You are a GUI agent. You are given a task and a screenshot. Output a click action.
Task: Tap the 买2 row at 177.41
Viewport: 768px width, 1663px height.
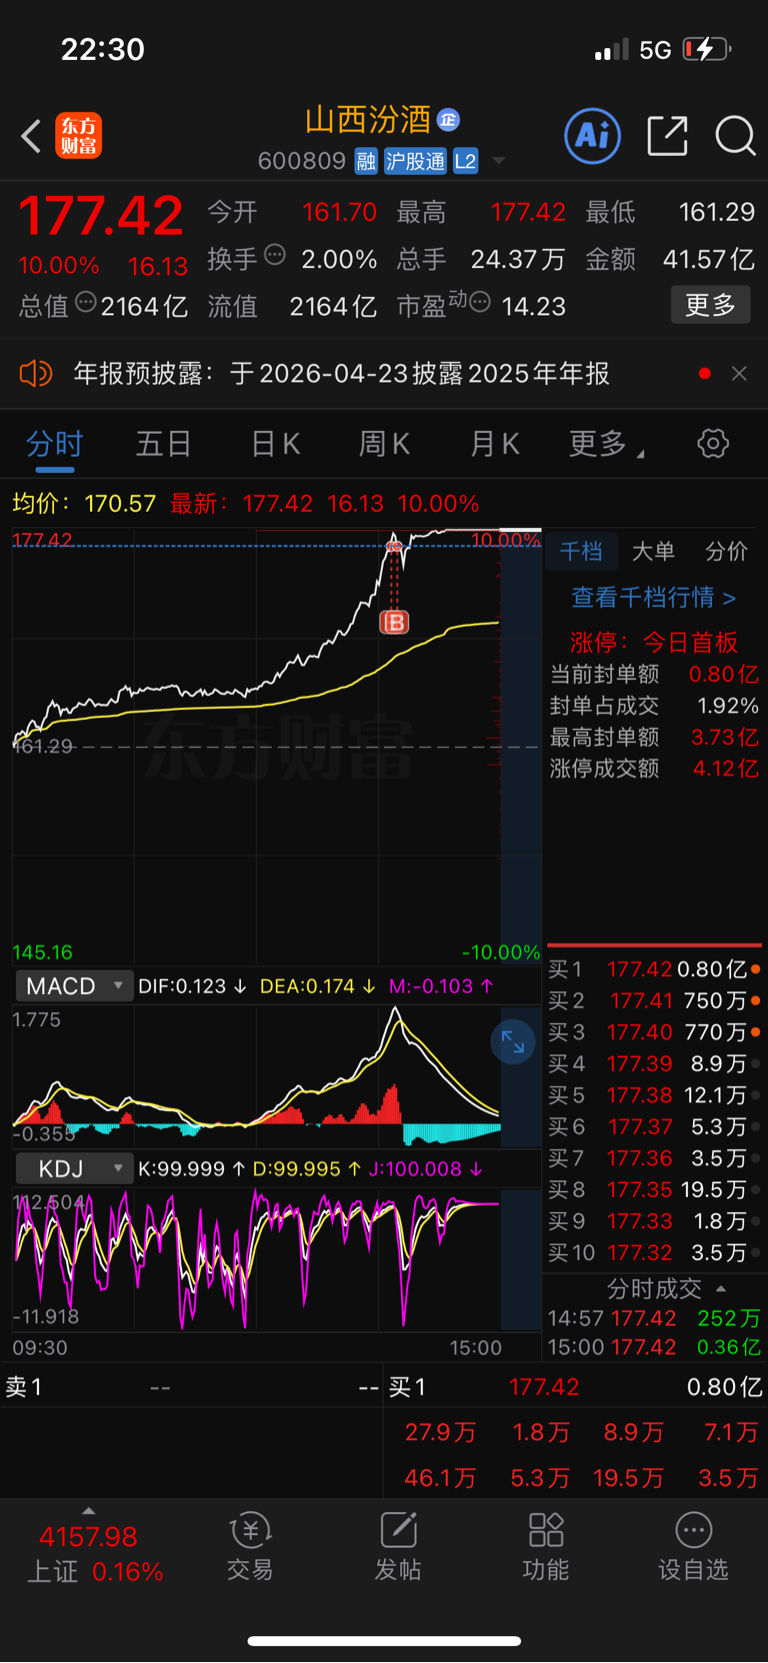click(654, 1001)
